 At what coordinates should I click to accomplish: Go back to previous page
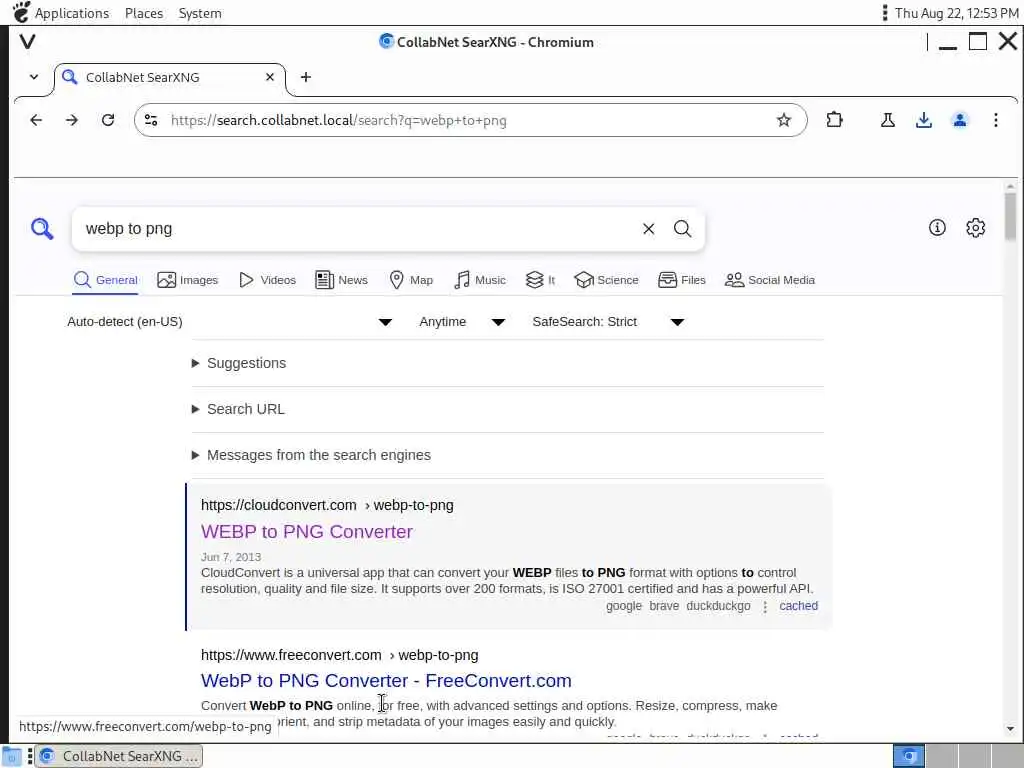[36, 120]
